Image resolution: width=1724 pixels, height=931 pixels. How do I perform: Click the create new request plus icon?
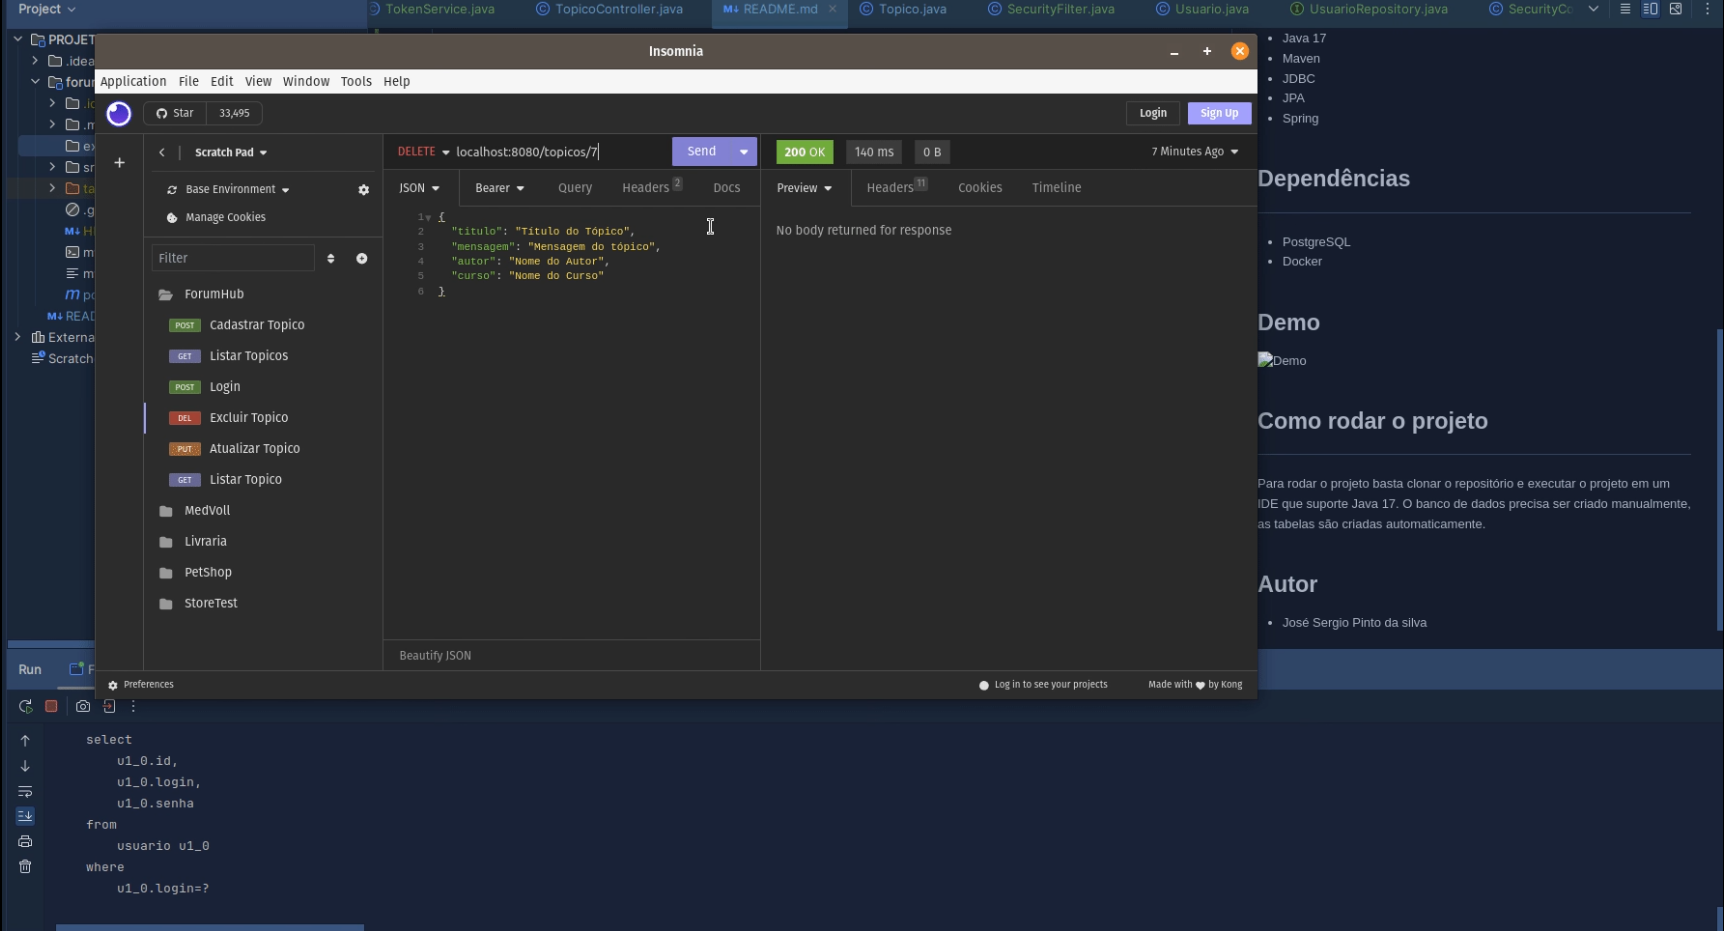coord(362,258)
